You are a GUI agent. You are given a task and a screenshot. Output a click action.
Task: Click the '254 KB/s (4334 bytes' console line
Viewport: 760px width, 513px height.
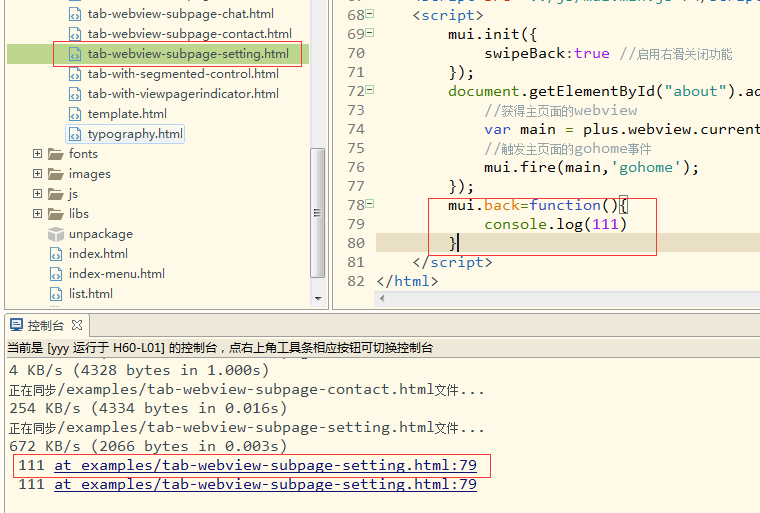(x=148, y=408)
